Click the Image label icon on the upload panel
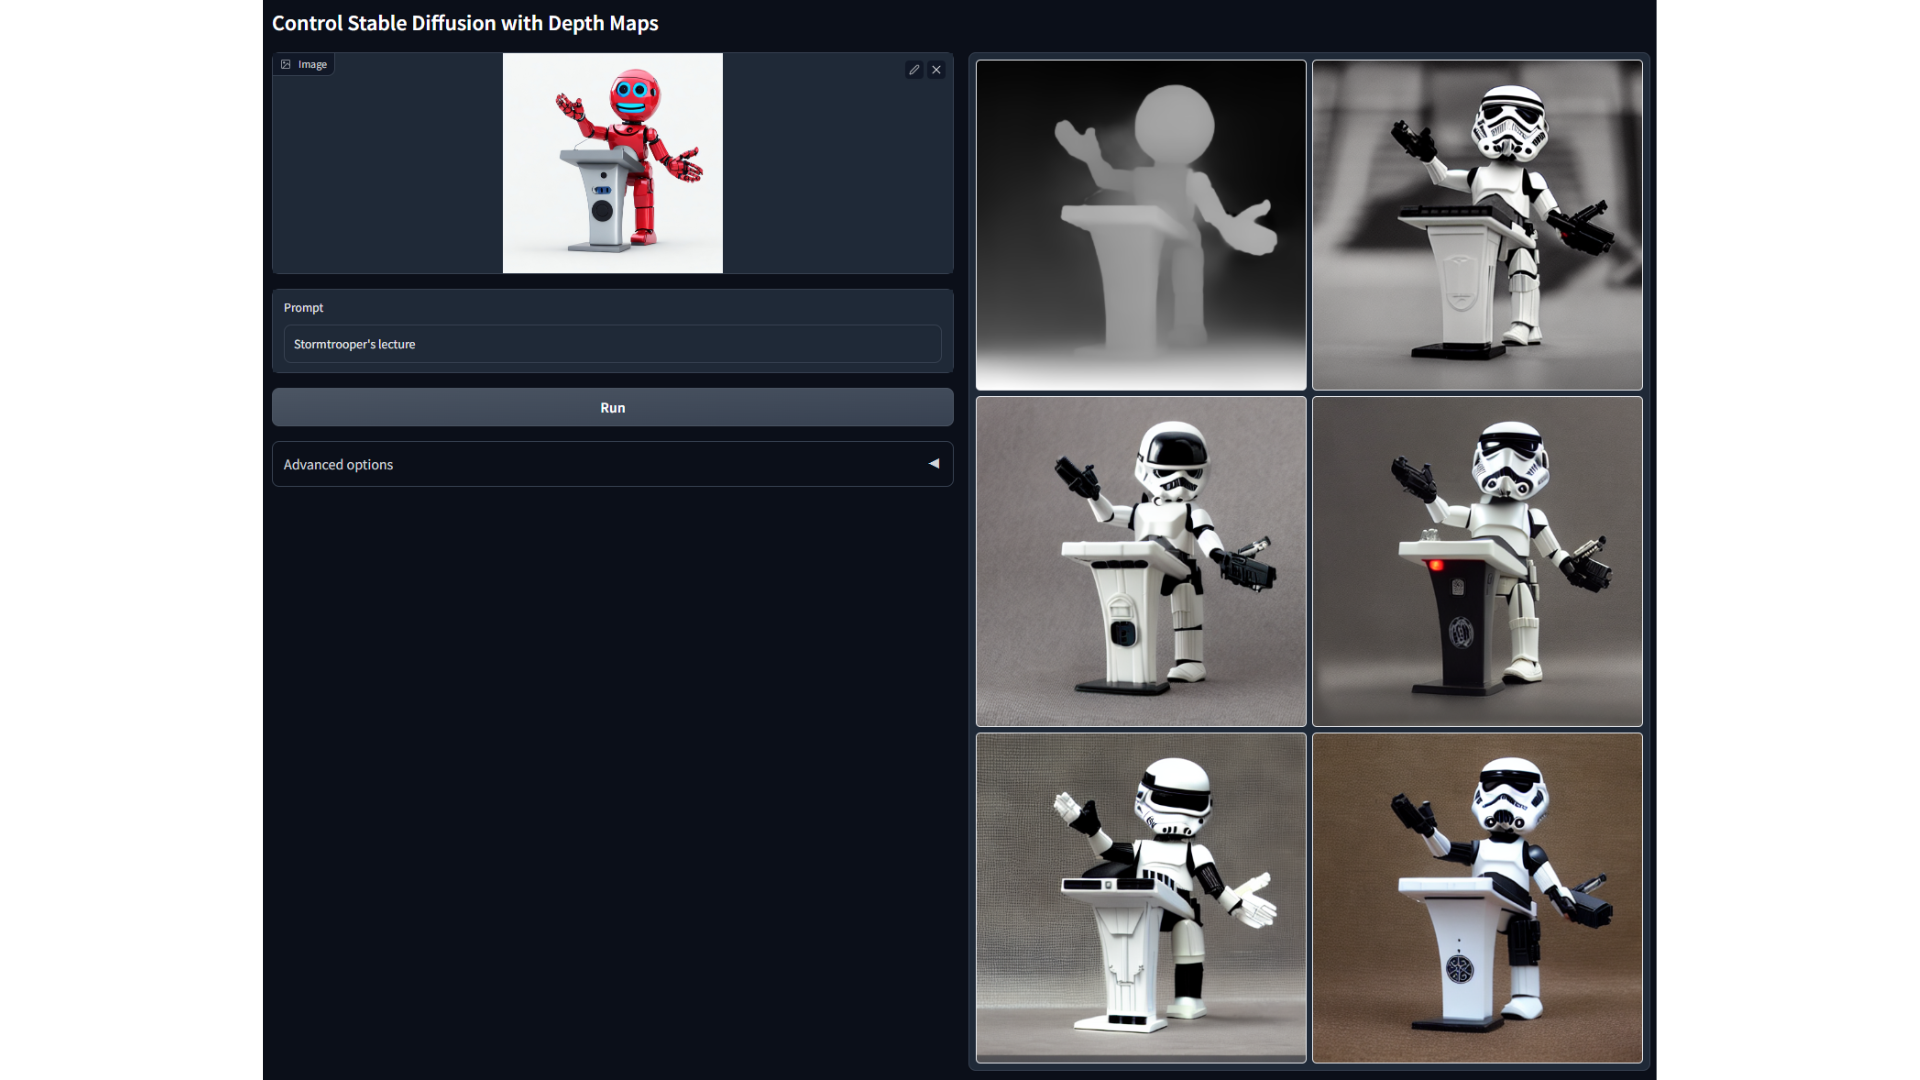This screenshot has width=1920, height=1080. (286, 64)
